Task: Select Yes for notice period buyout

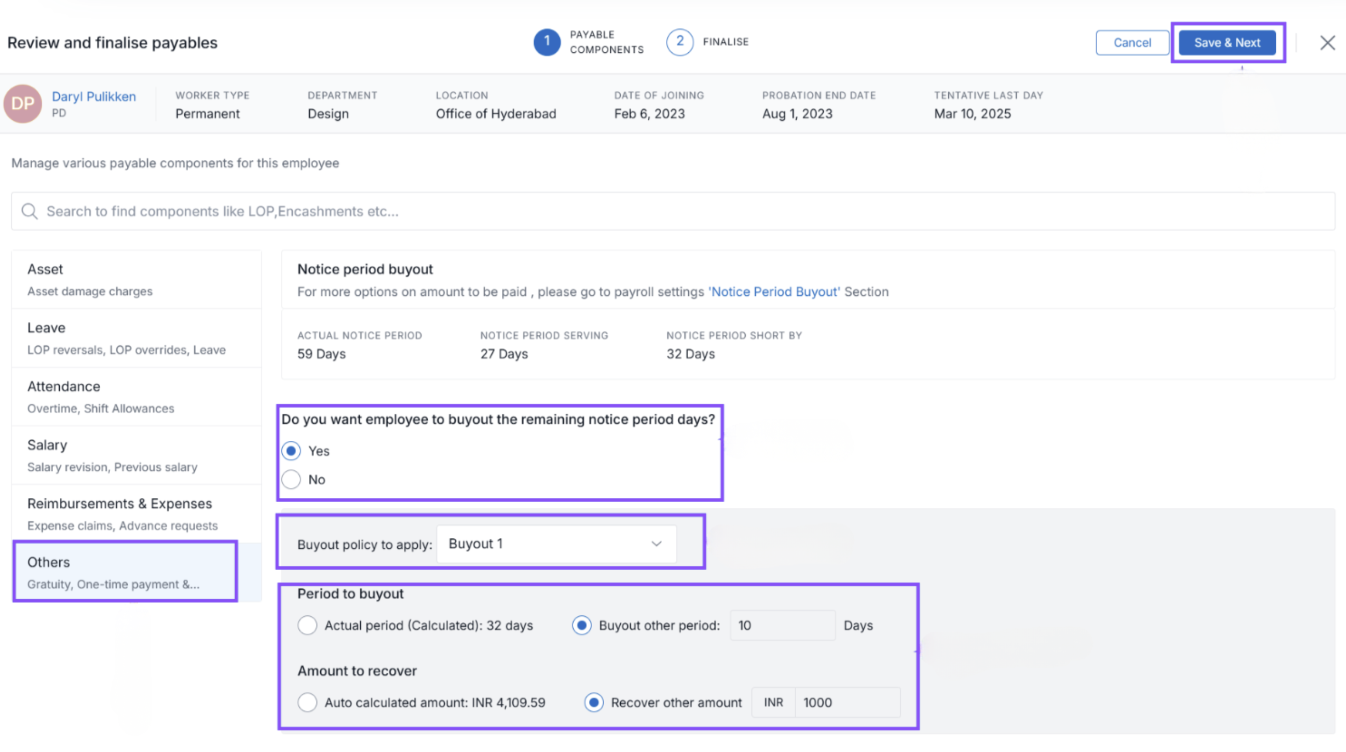Action: [291, 451]
